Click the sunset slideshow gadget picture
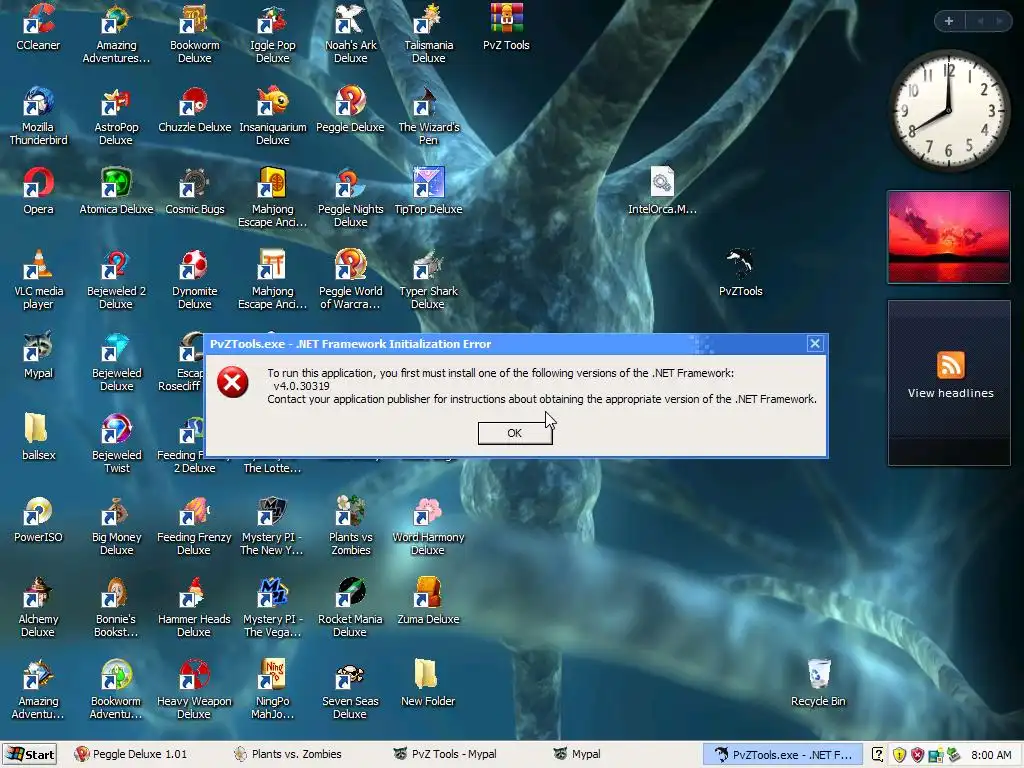Viewport: 1024px width, 768px height. [949, 236]
